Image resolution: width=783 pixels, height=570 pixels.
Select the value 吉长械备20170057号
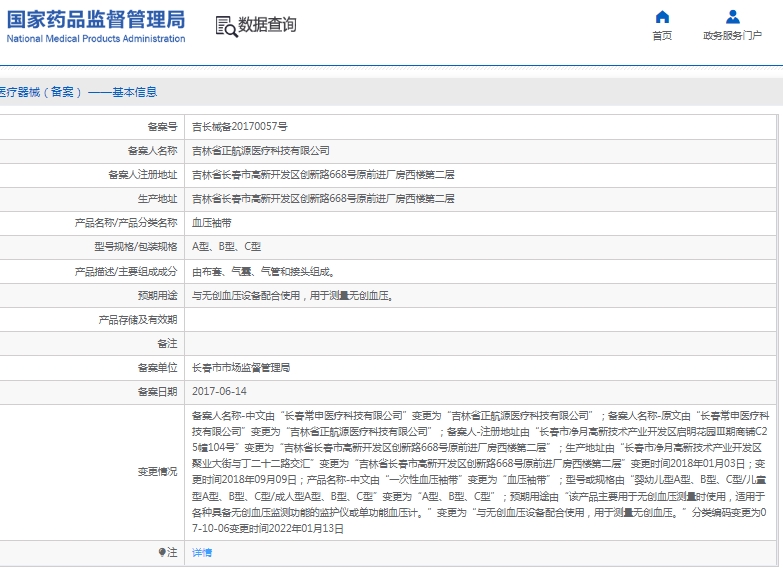pos(240,126)
